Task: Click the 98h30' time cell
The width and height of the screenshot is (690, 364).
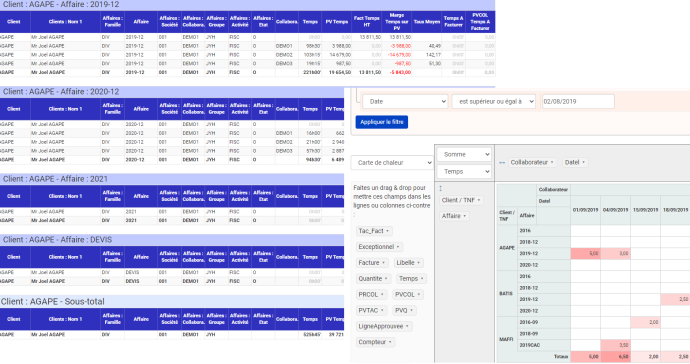Action: [x=314, y=46]
